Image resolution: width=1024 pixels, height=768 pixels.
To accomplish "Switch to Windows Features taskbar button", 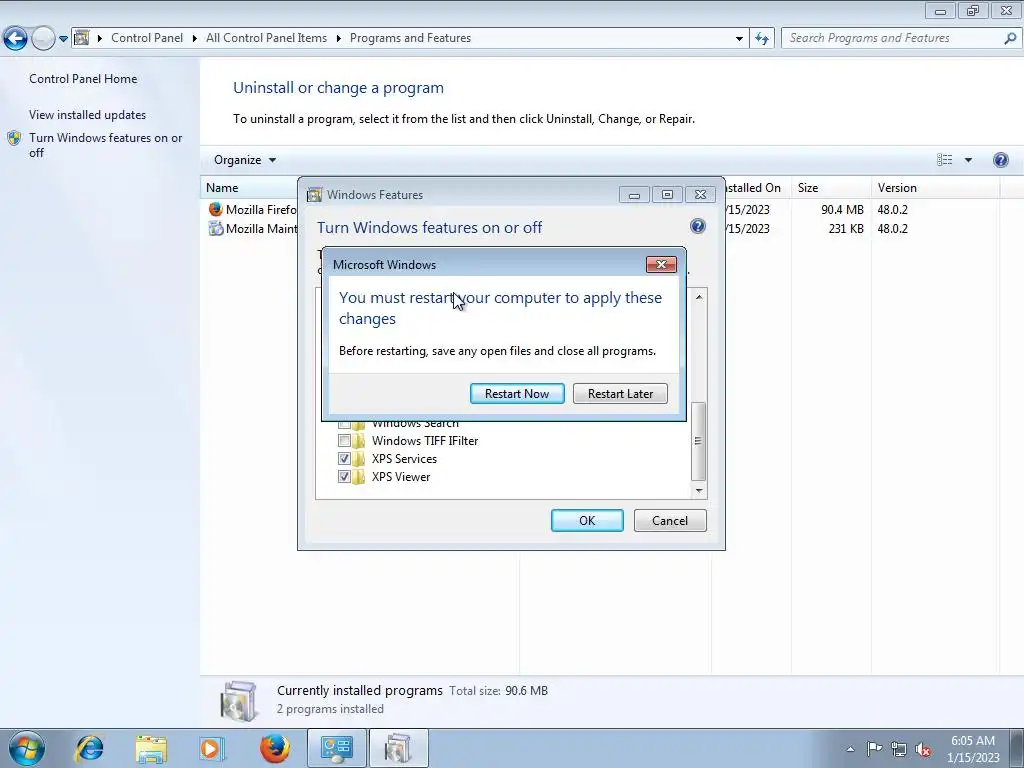I will click(398, 748).
